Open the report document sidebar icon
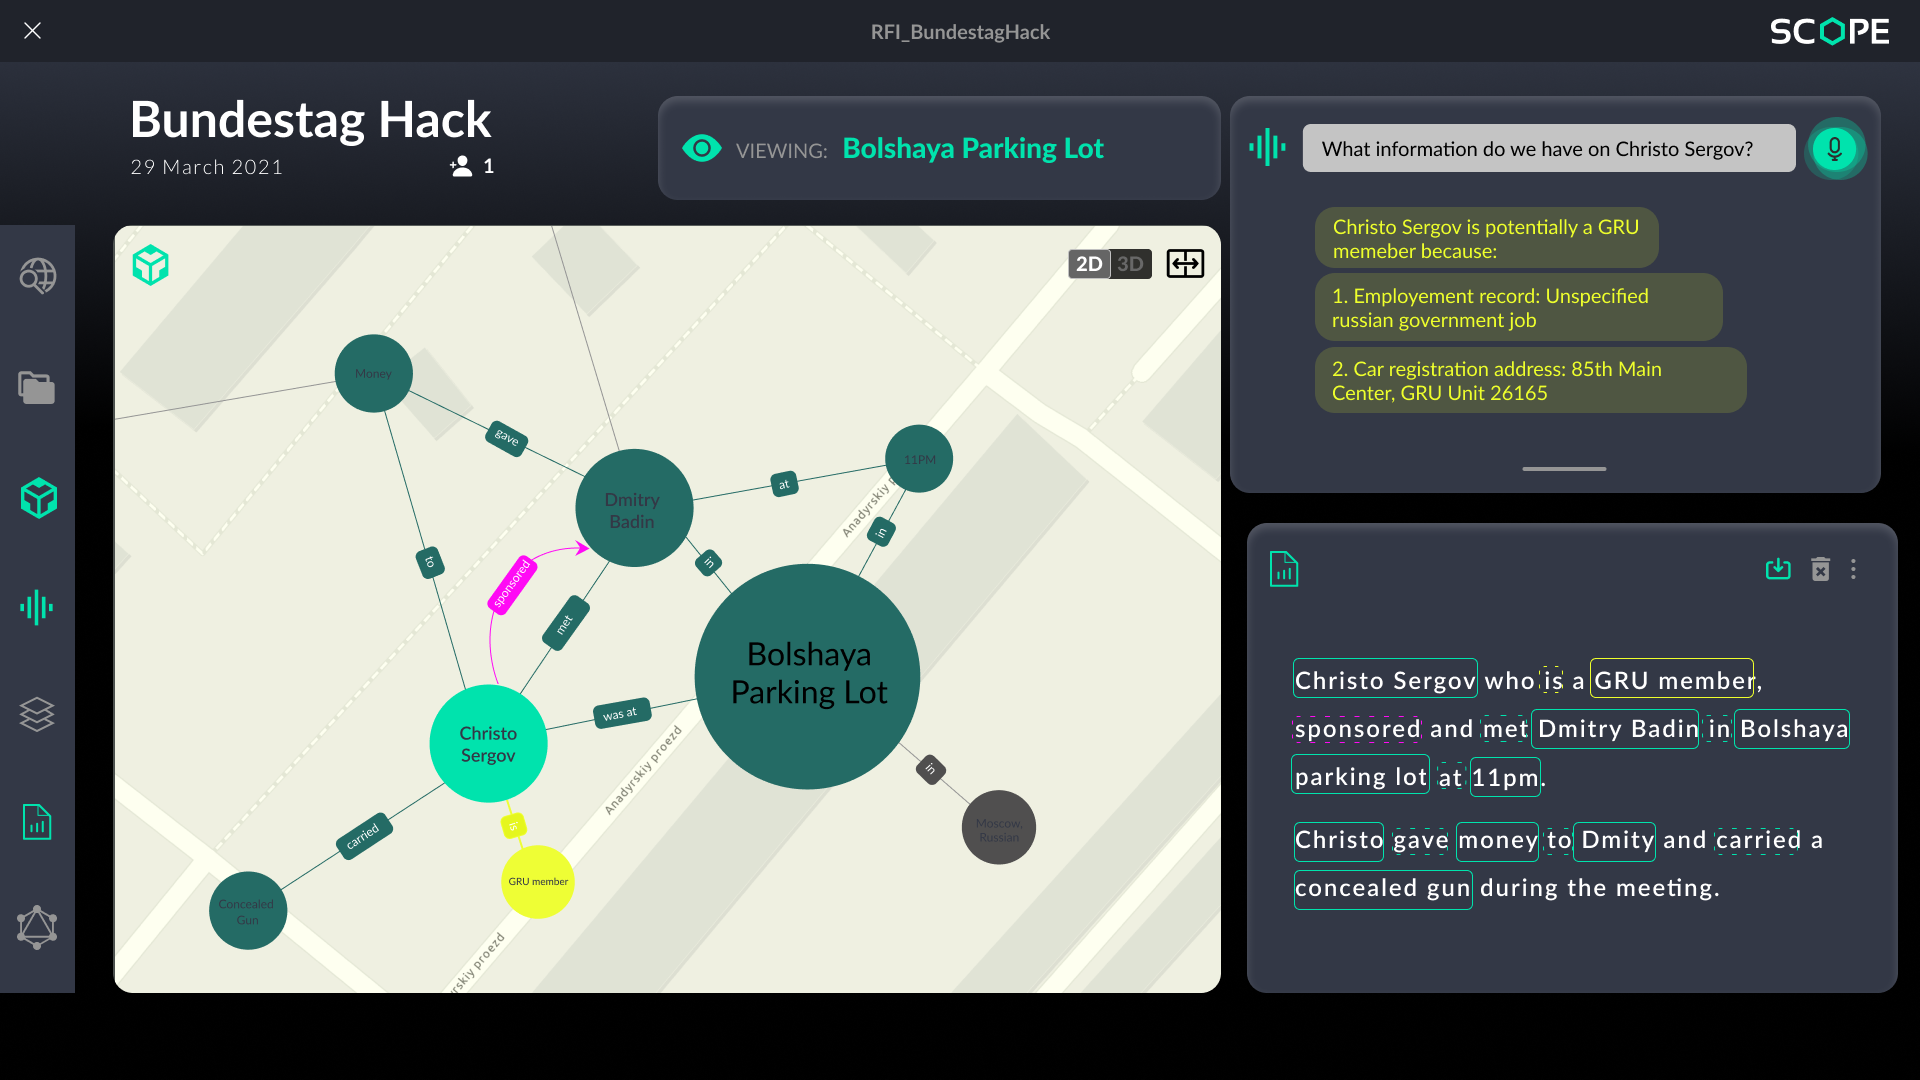1920x1080 pixels. pyautogui.click(x=37, y=822)
